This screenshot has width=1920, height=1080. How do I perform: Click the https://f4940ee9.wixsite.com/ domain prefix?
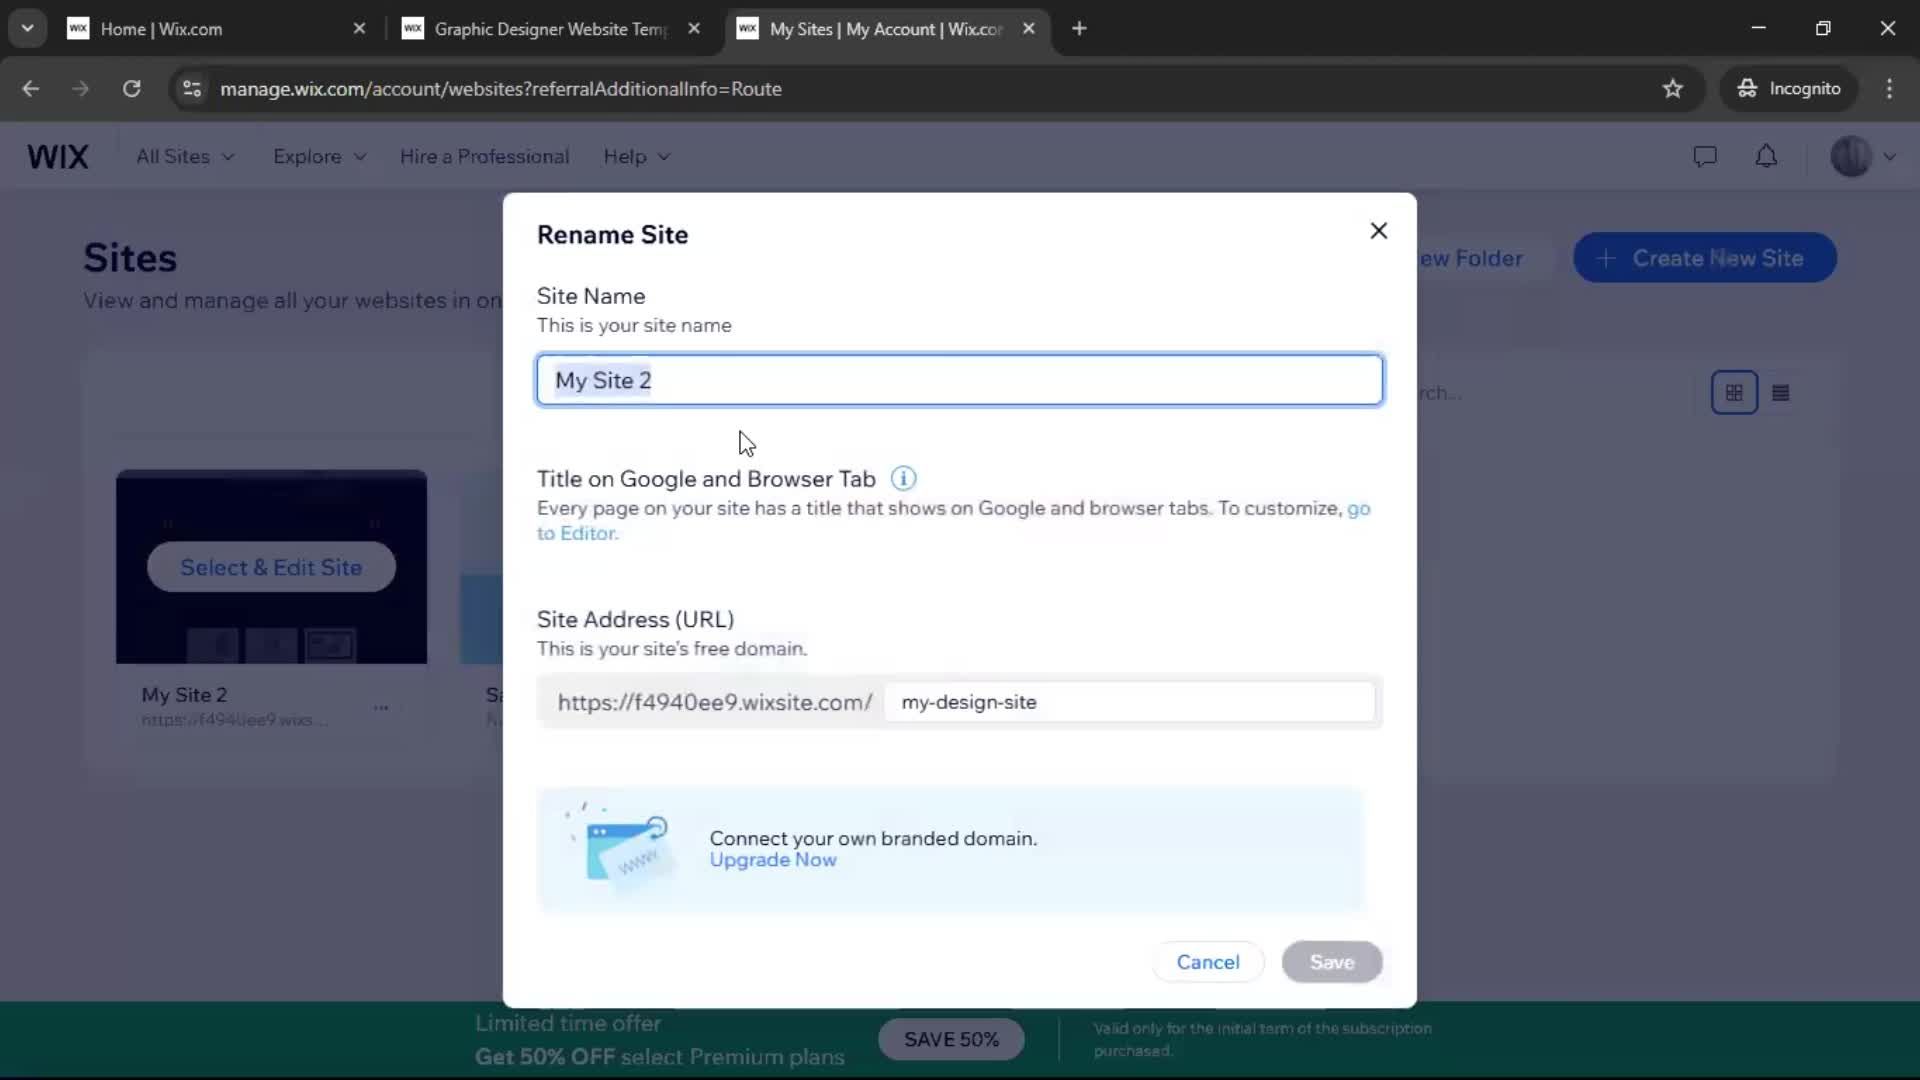point(715,702)
